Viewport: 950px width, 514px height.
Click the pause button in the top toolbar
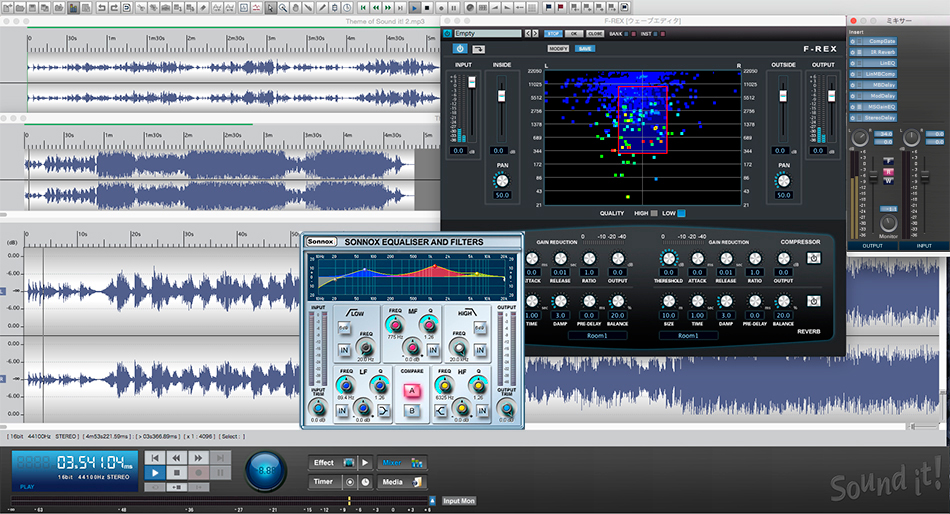pyautogui.click(x=454, y=8)
